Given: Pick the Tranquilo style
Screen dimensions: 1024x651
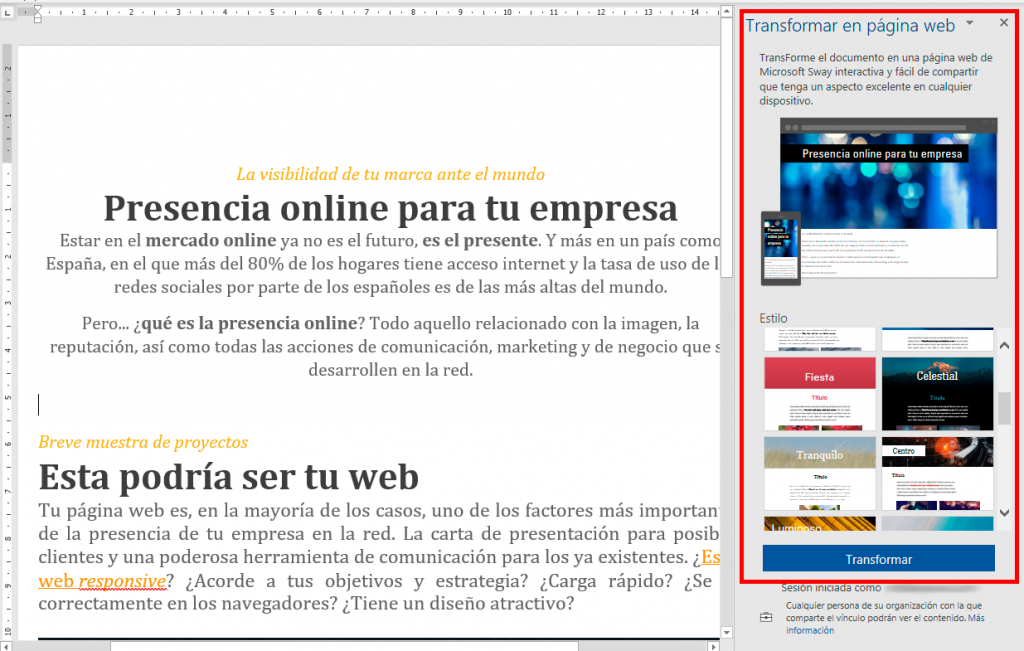Looking at the screenshot, I should (x=820, y=473).
